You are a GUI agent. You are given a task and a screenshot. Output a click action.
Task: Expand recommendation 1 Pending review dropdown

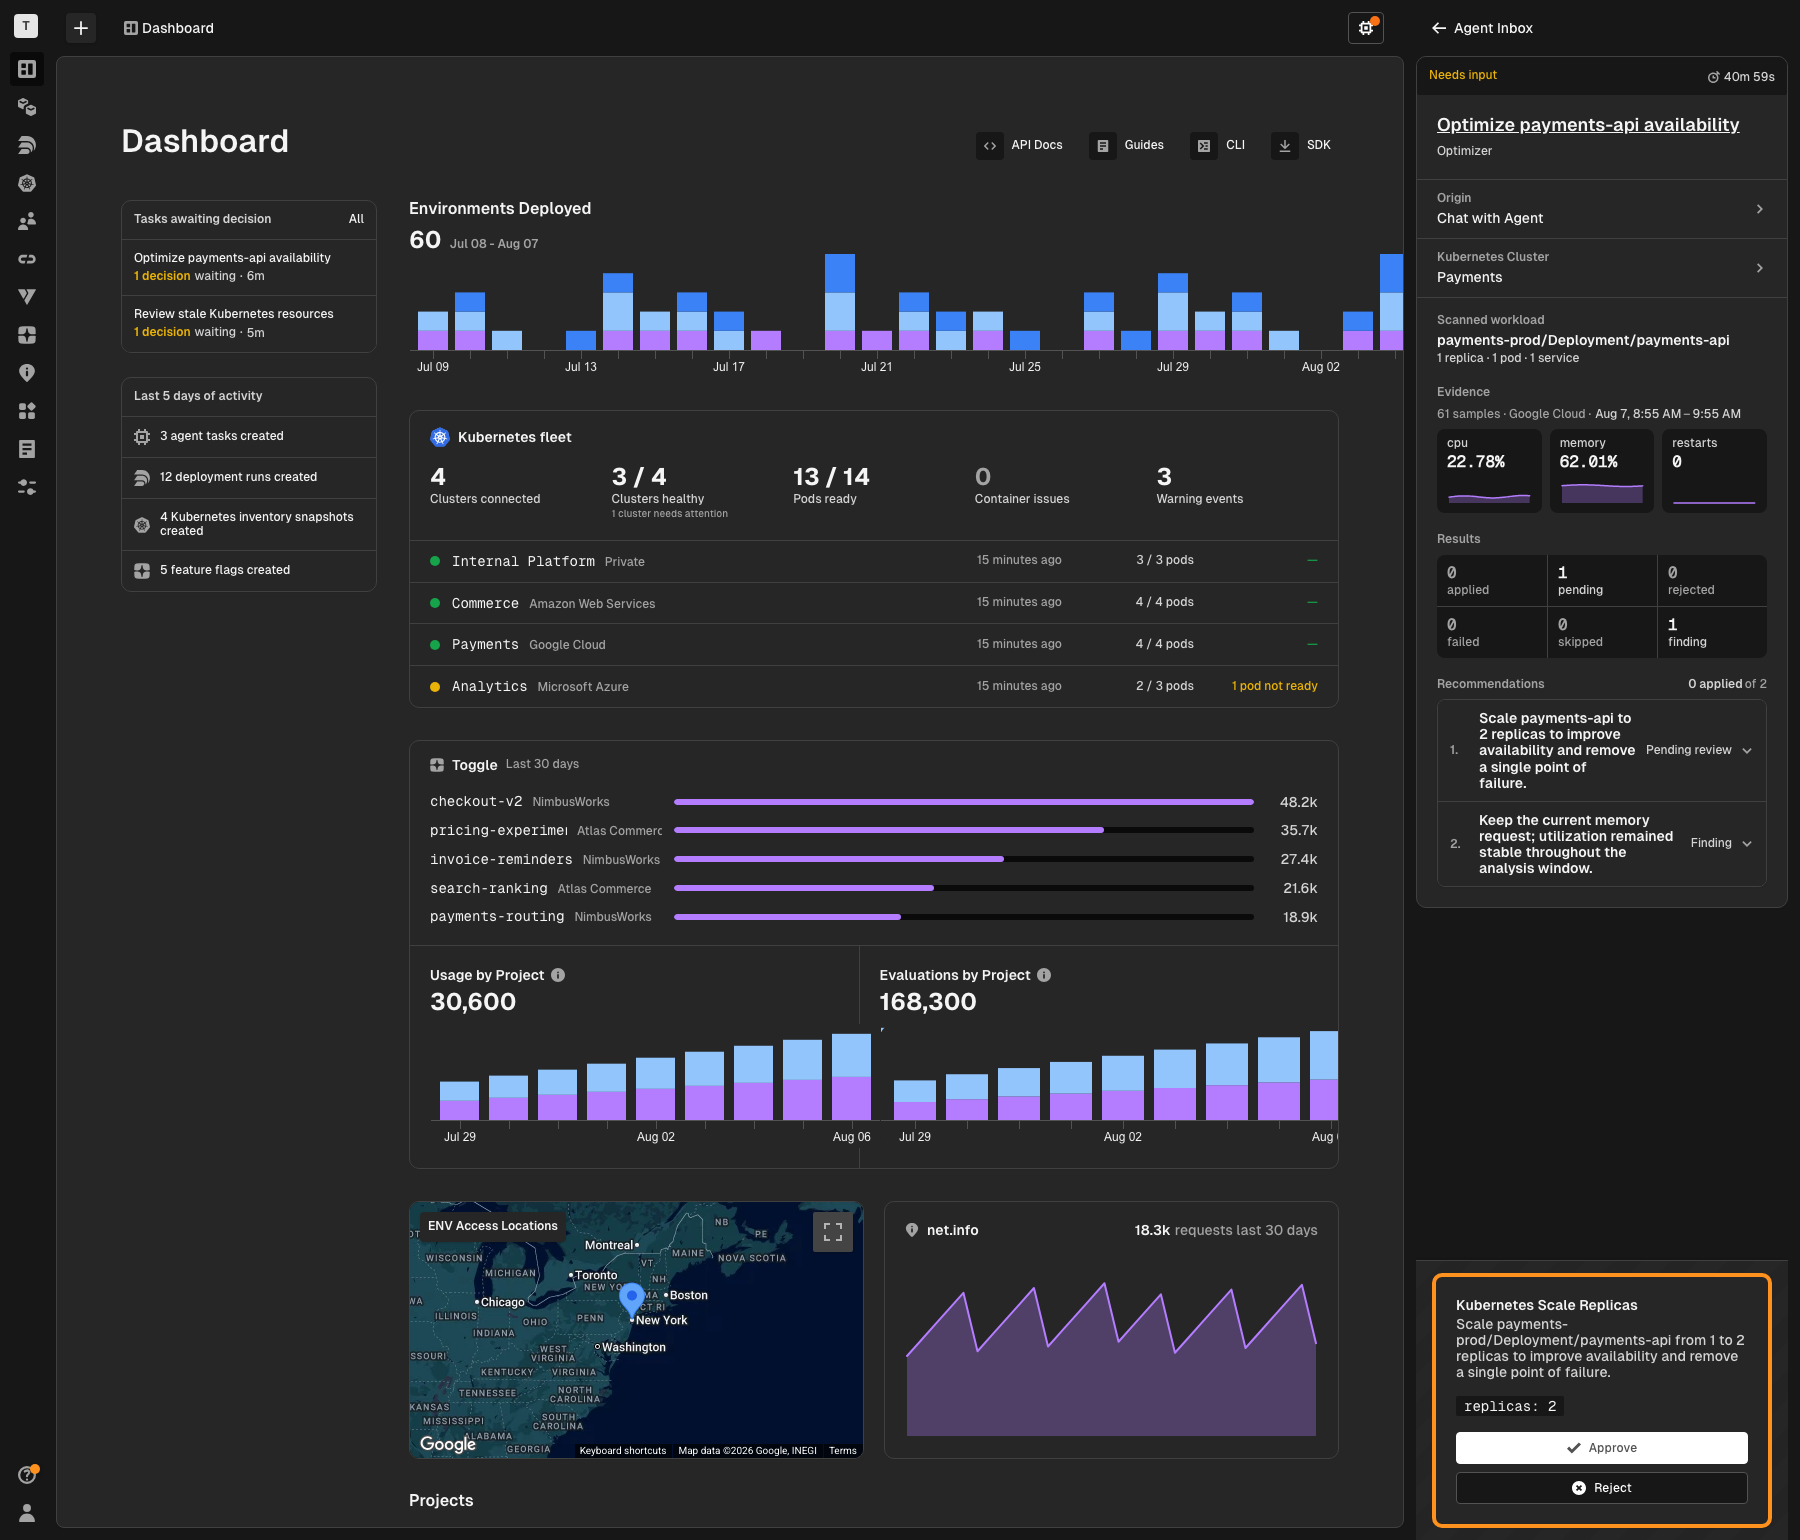1699,751
